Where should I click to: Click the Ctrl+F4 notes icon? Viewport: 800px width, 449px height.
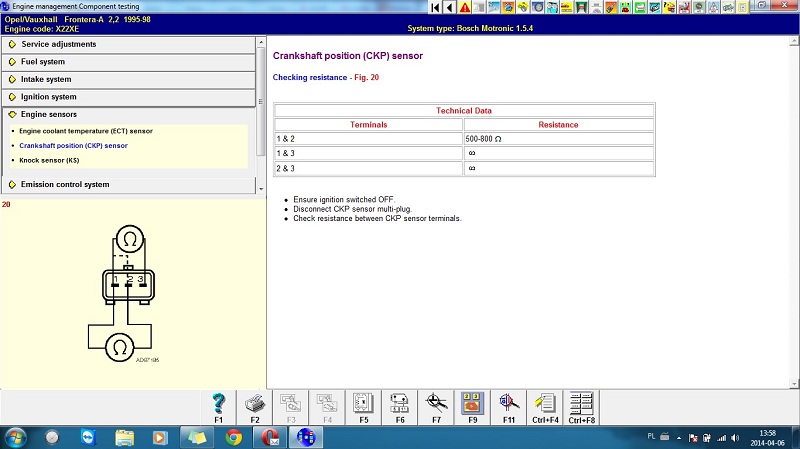(545, 404)
